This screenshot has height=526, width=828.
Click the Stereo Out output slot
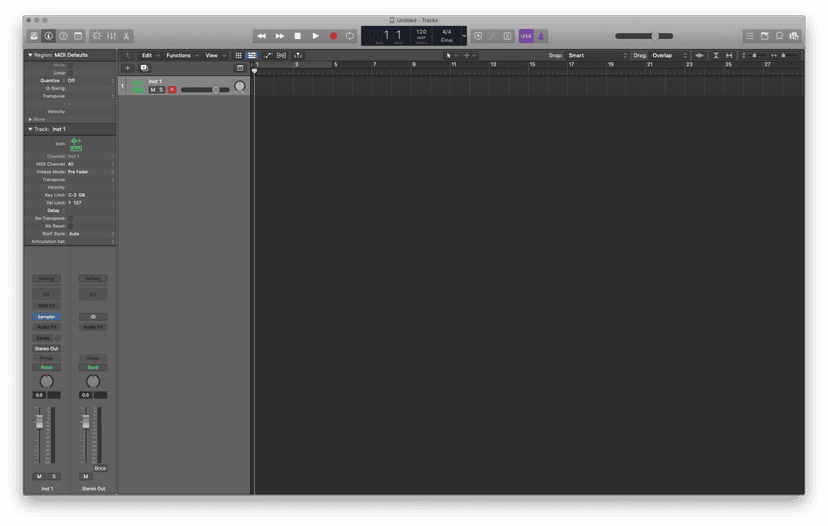pyautogui.click(x=46, y=349)
